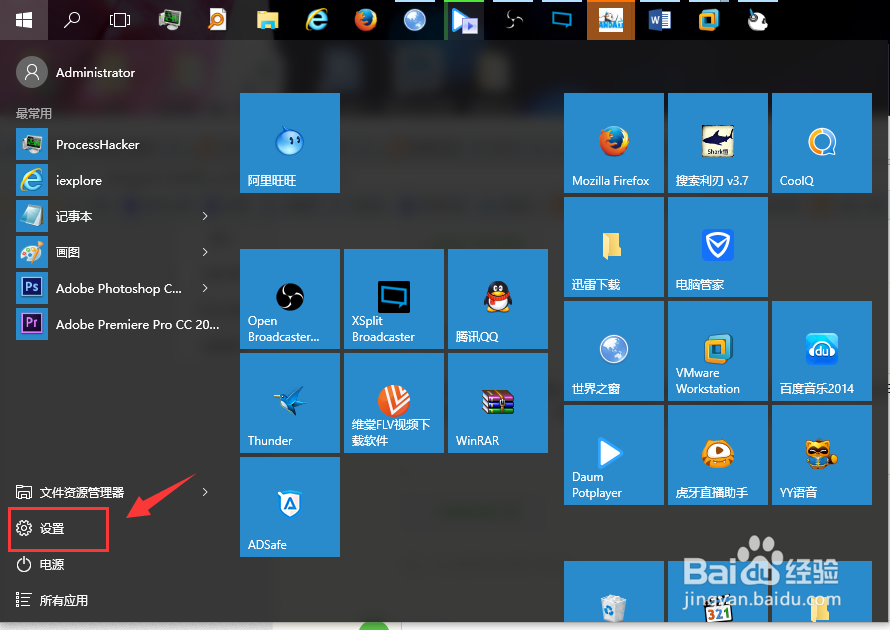
Task: Open 所有应用 (All apps) list
Action: pos(52,600)
